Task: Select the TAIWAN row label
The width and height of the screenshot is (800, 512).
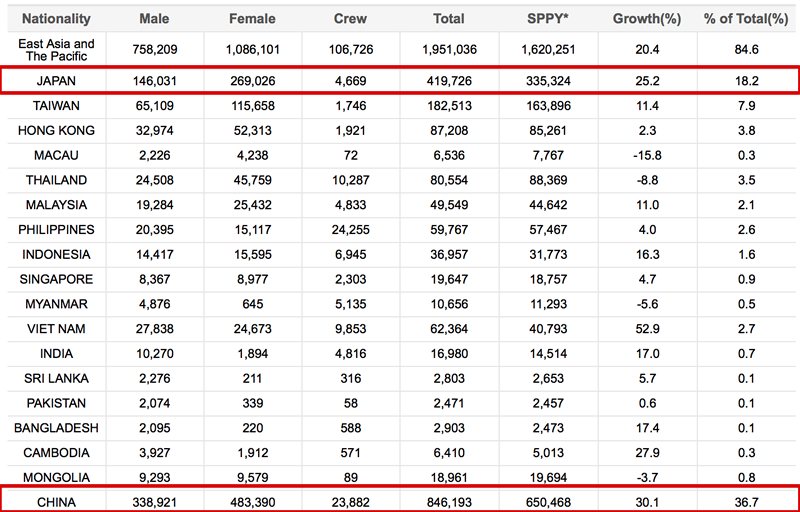Action: point(56,106)
